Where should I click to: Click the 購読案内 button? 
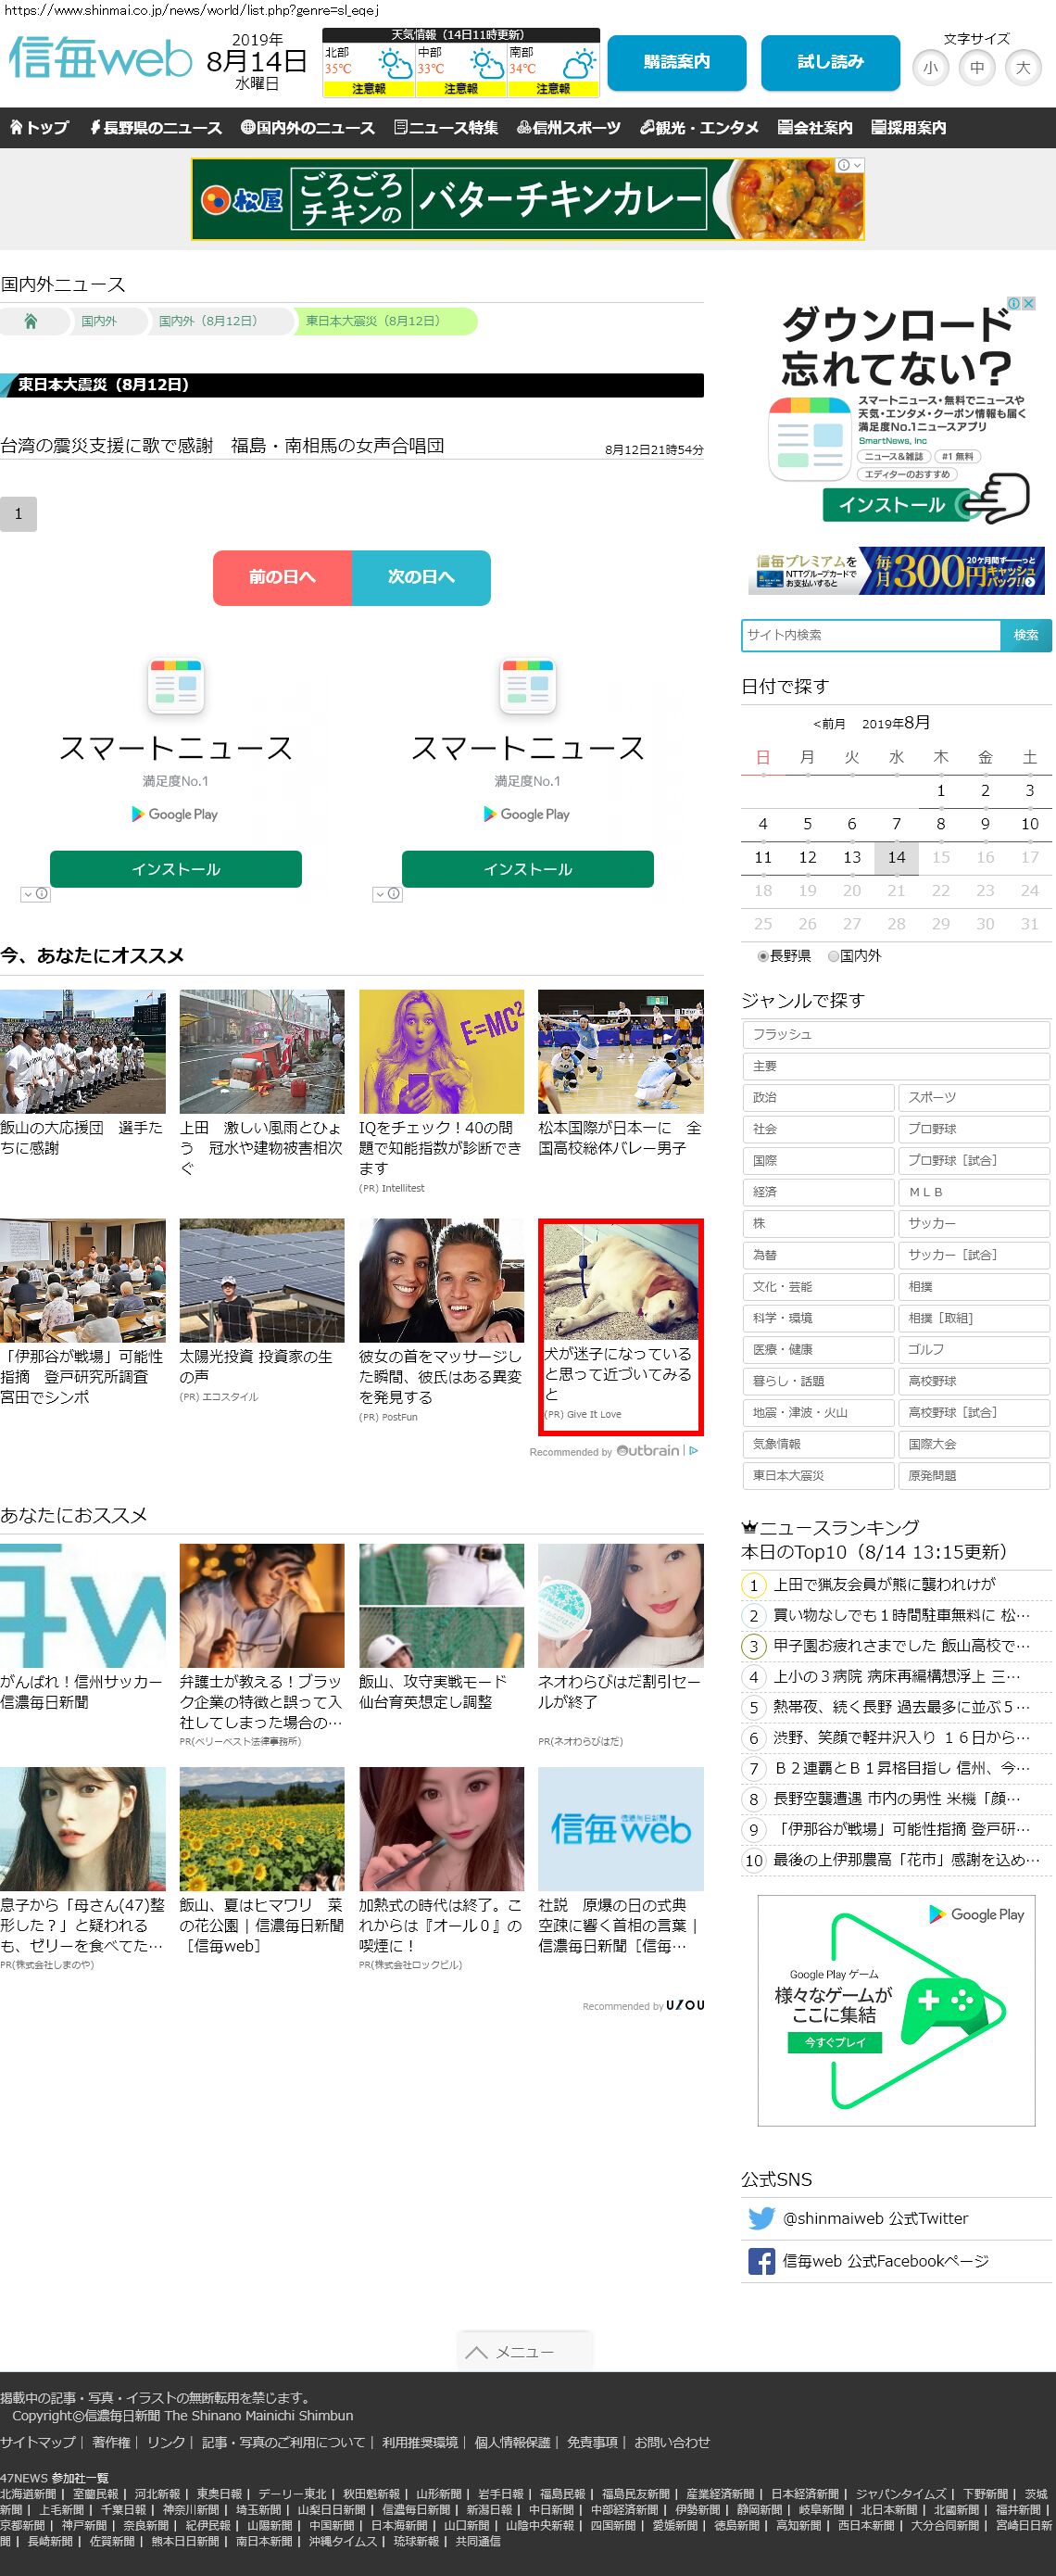676,62
